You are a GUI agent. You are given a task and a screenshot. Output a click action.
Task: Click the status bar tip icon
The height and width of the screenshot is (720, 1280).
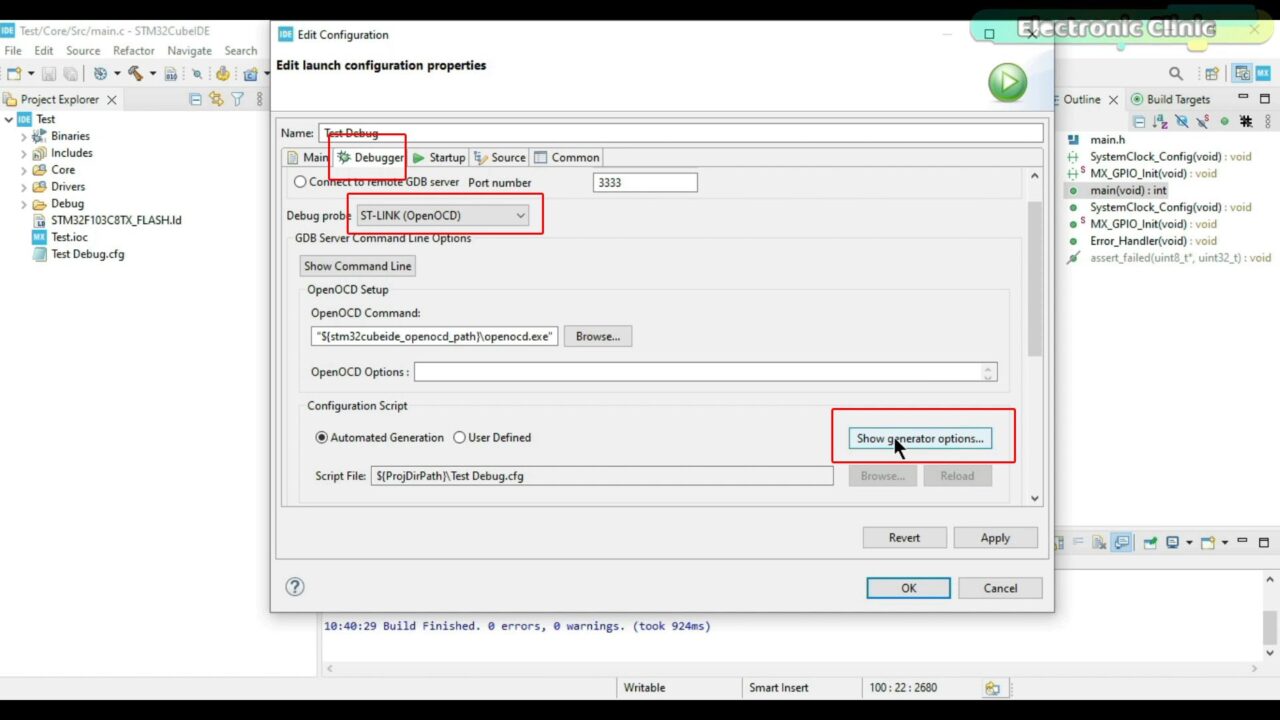coord(992,688)
